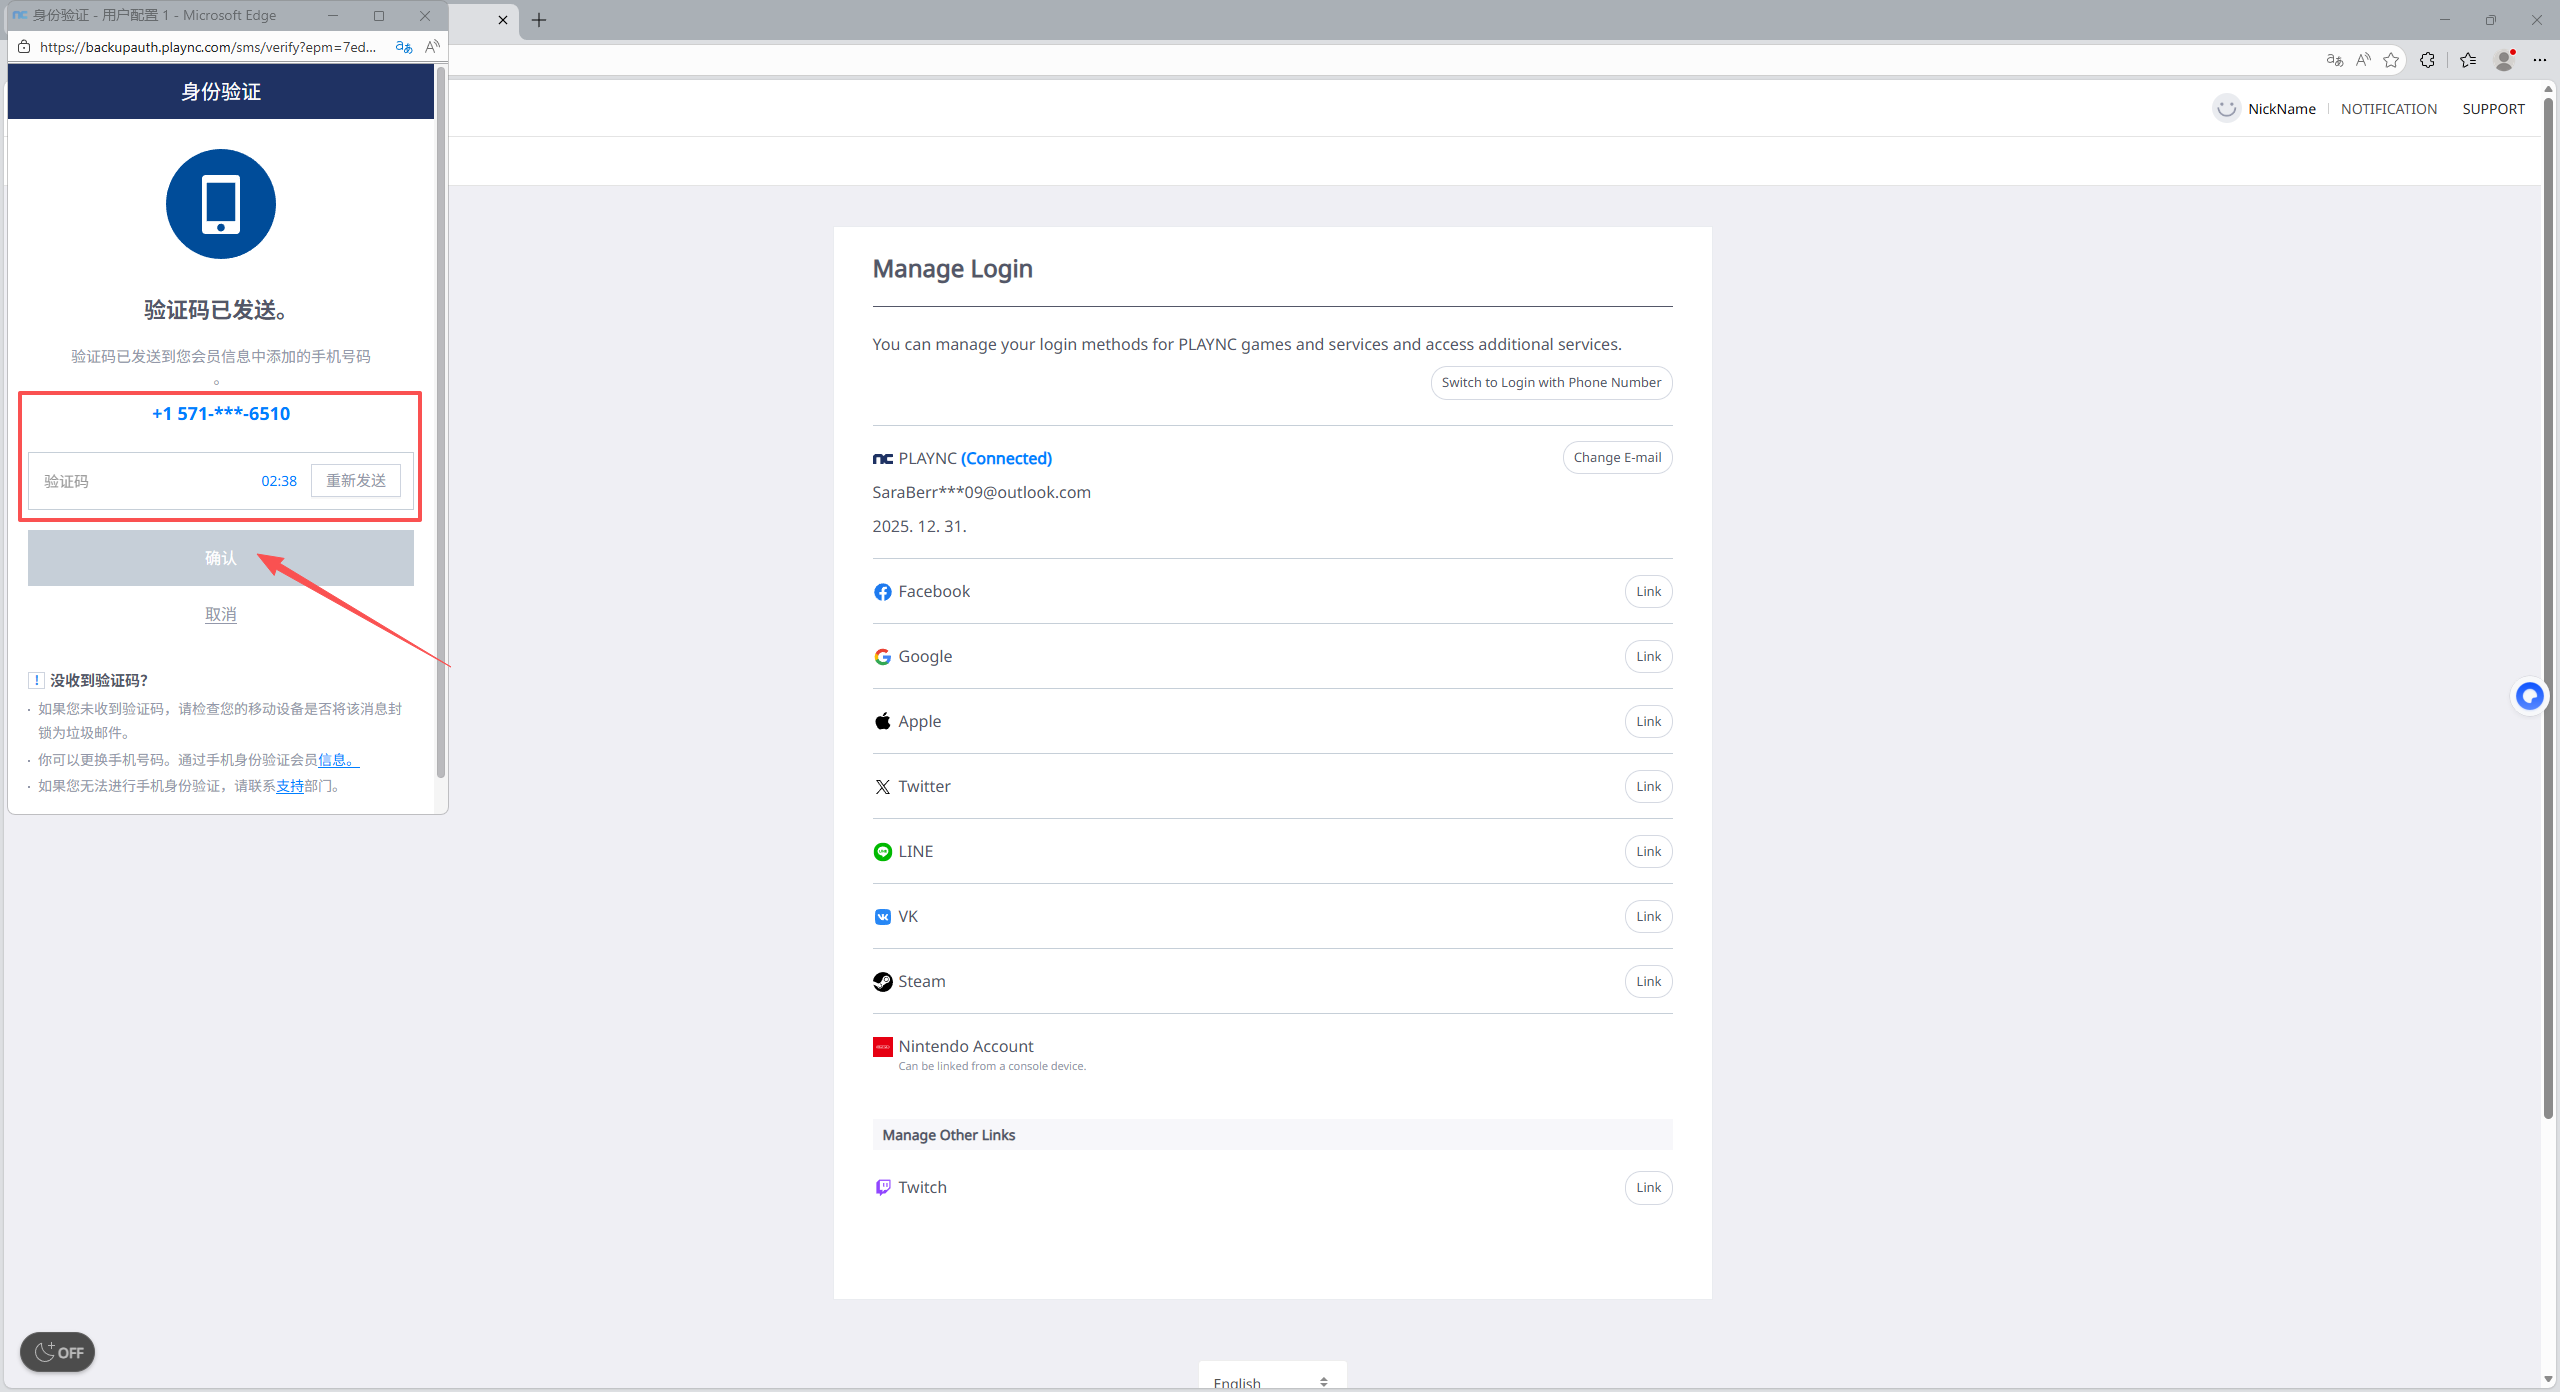
Task: Open the Edge settings and more menu
Action: [2540, 60]
